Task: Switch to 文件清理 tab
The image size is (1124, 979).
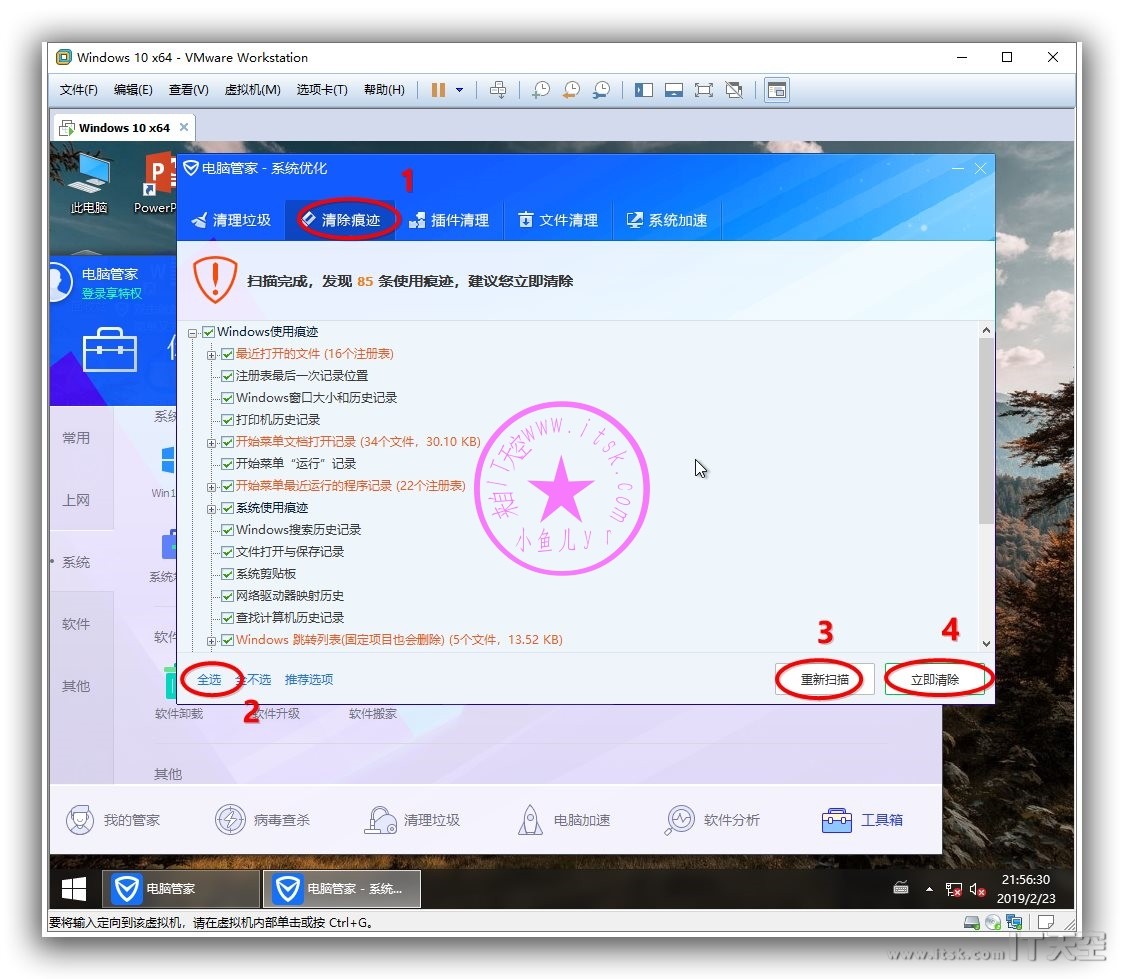Action: pos(558,220)
